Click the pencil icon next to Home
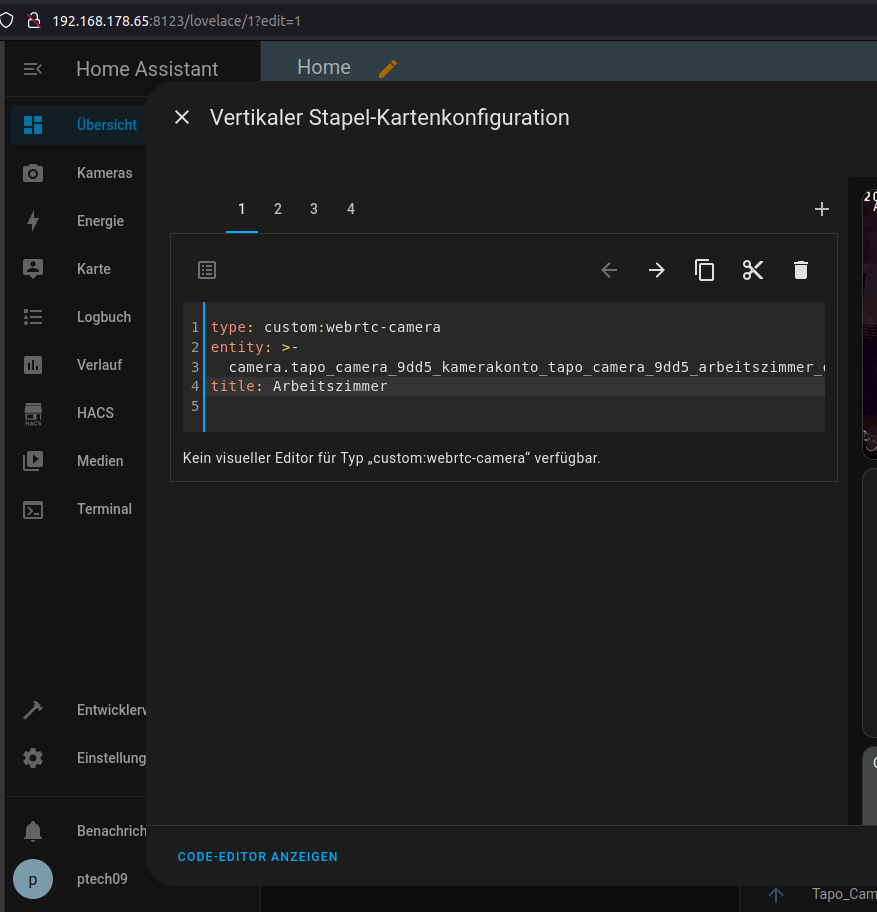877x912 pixels. coord(388,68)
